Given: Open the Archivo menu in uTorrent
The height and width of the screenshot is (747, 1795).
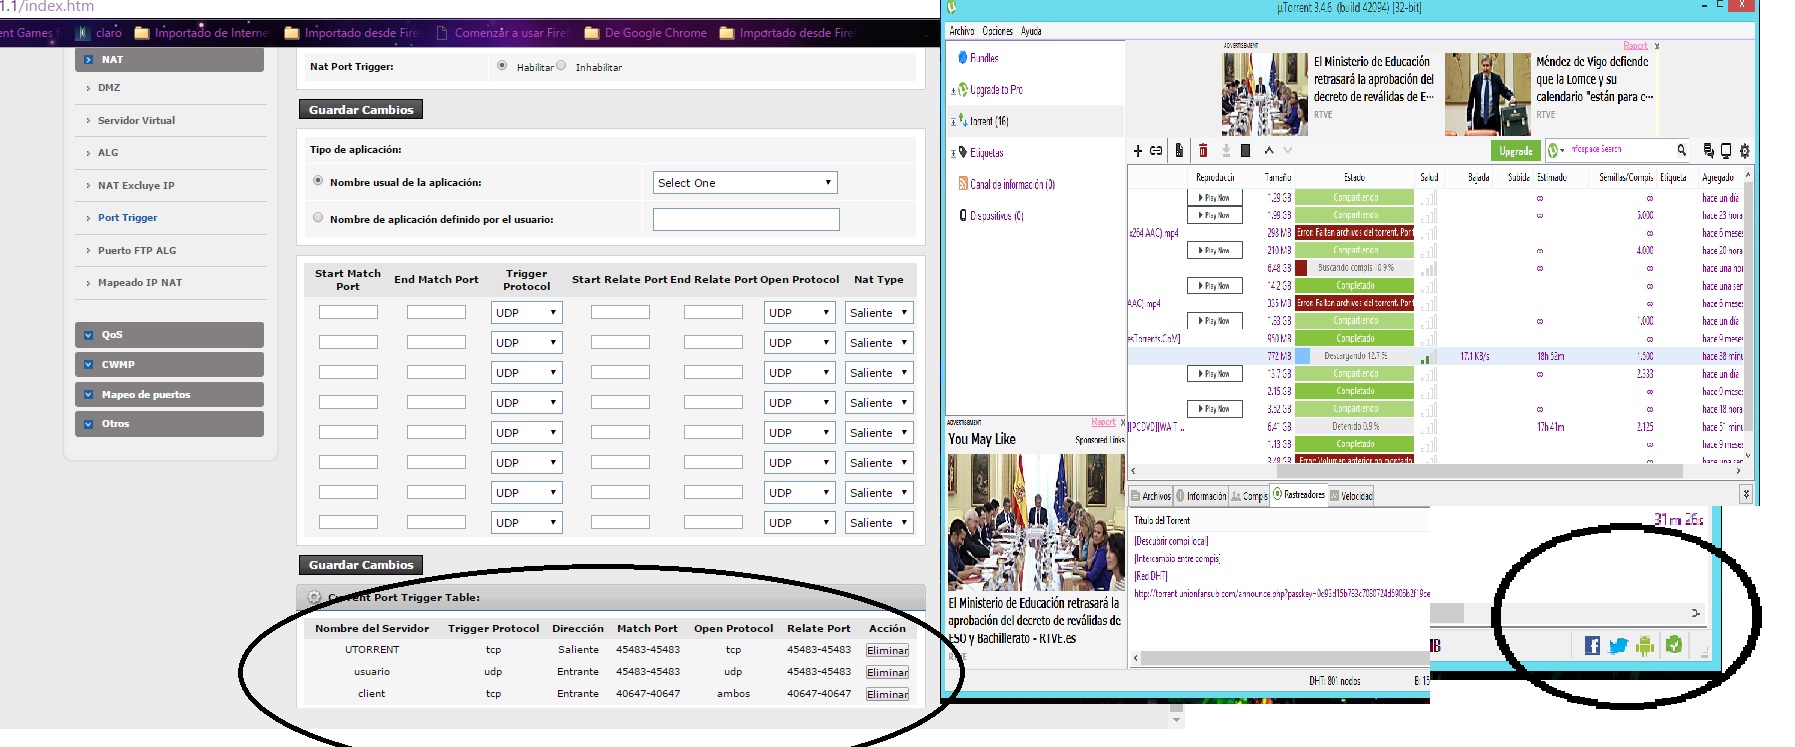Looking at the screenshot, I should 961,31.
